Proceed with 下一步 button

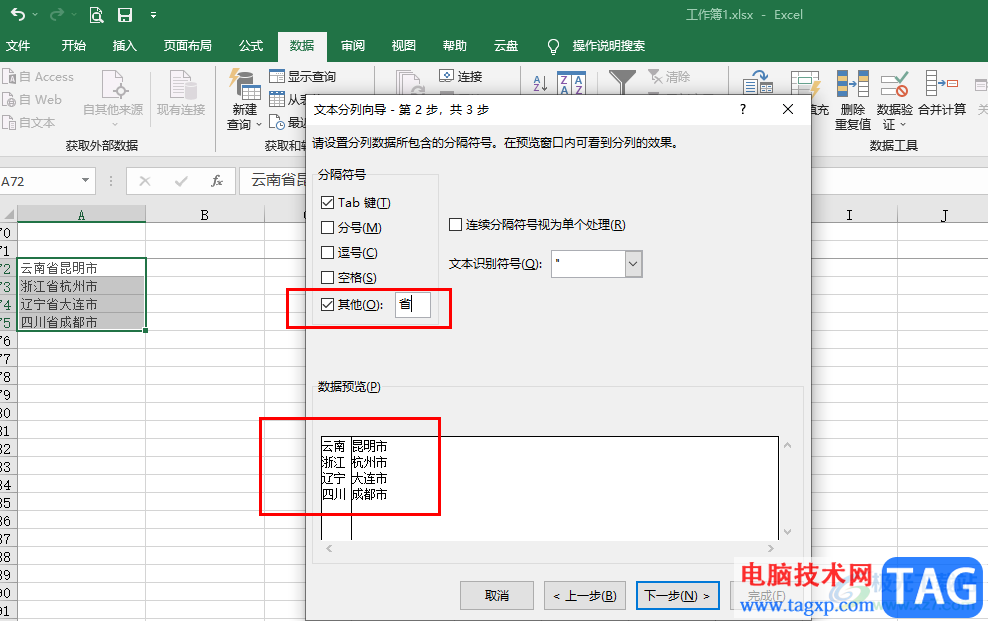(677, 595)
